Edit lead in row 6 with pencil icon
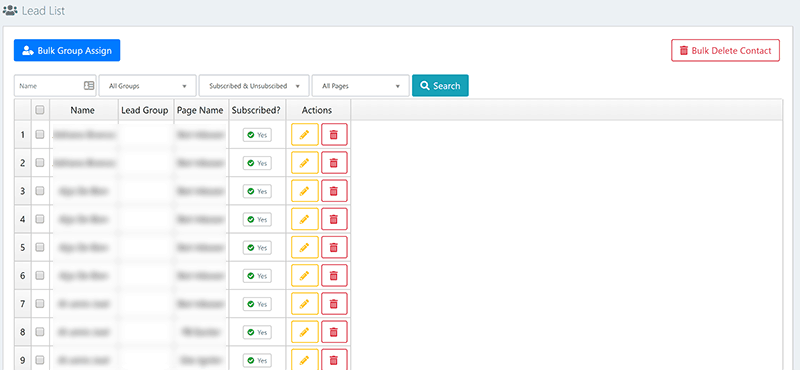The width and height of the screenshot is (800, 370). coord(305,276)
